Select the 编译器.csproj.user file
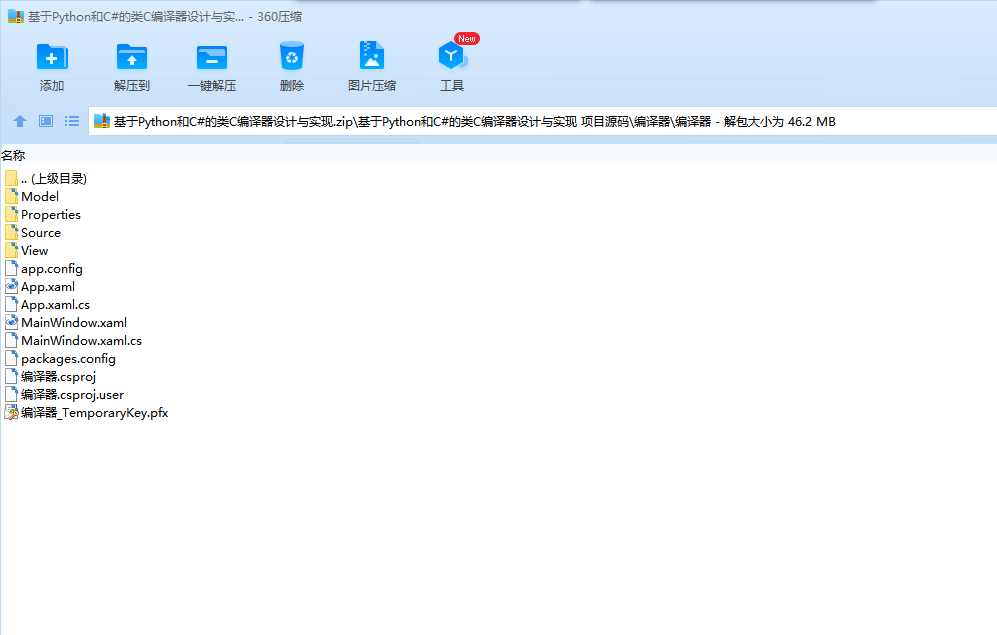Screen dimensions: 997x635 point(64,395)
